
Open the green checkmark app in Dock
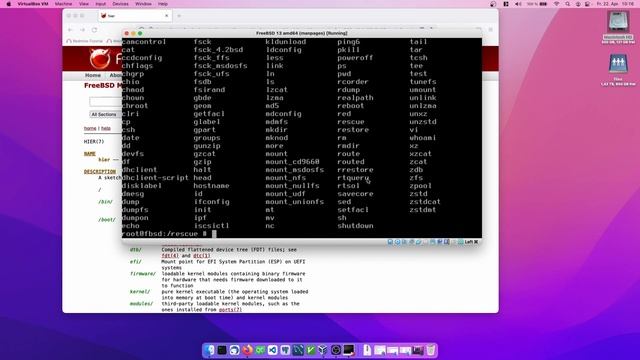pyautogui.click(x=311, y=350)
